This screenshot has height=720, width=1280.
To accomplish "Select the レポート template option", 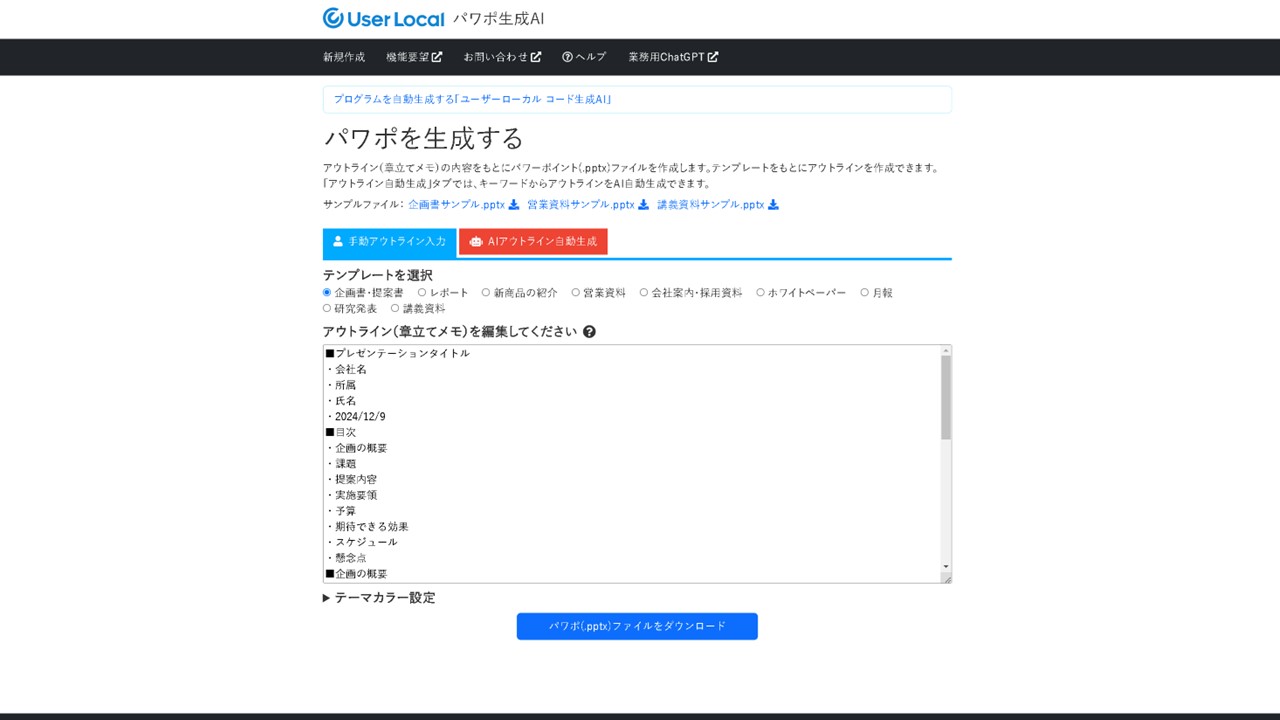I will pyautogui.click(x=422, y=292).
